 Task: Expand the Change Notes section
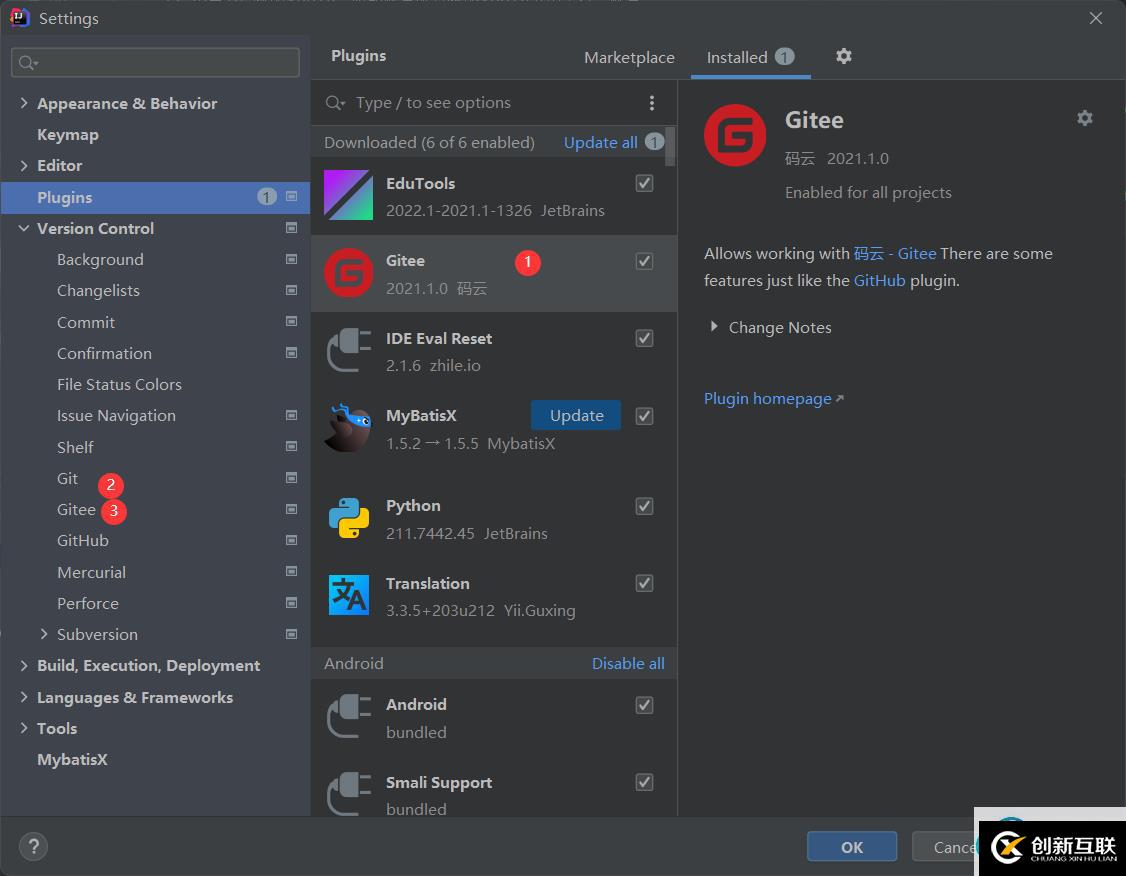click(714, 327)
